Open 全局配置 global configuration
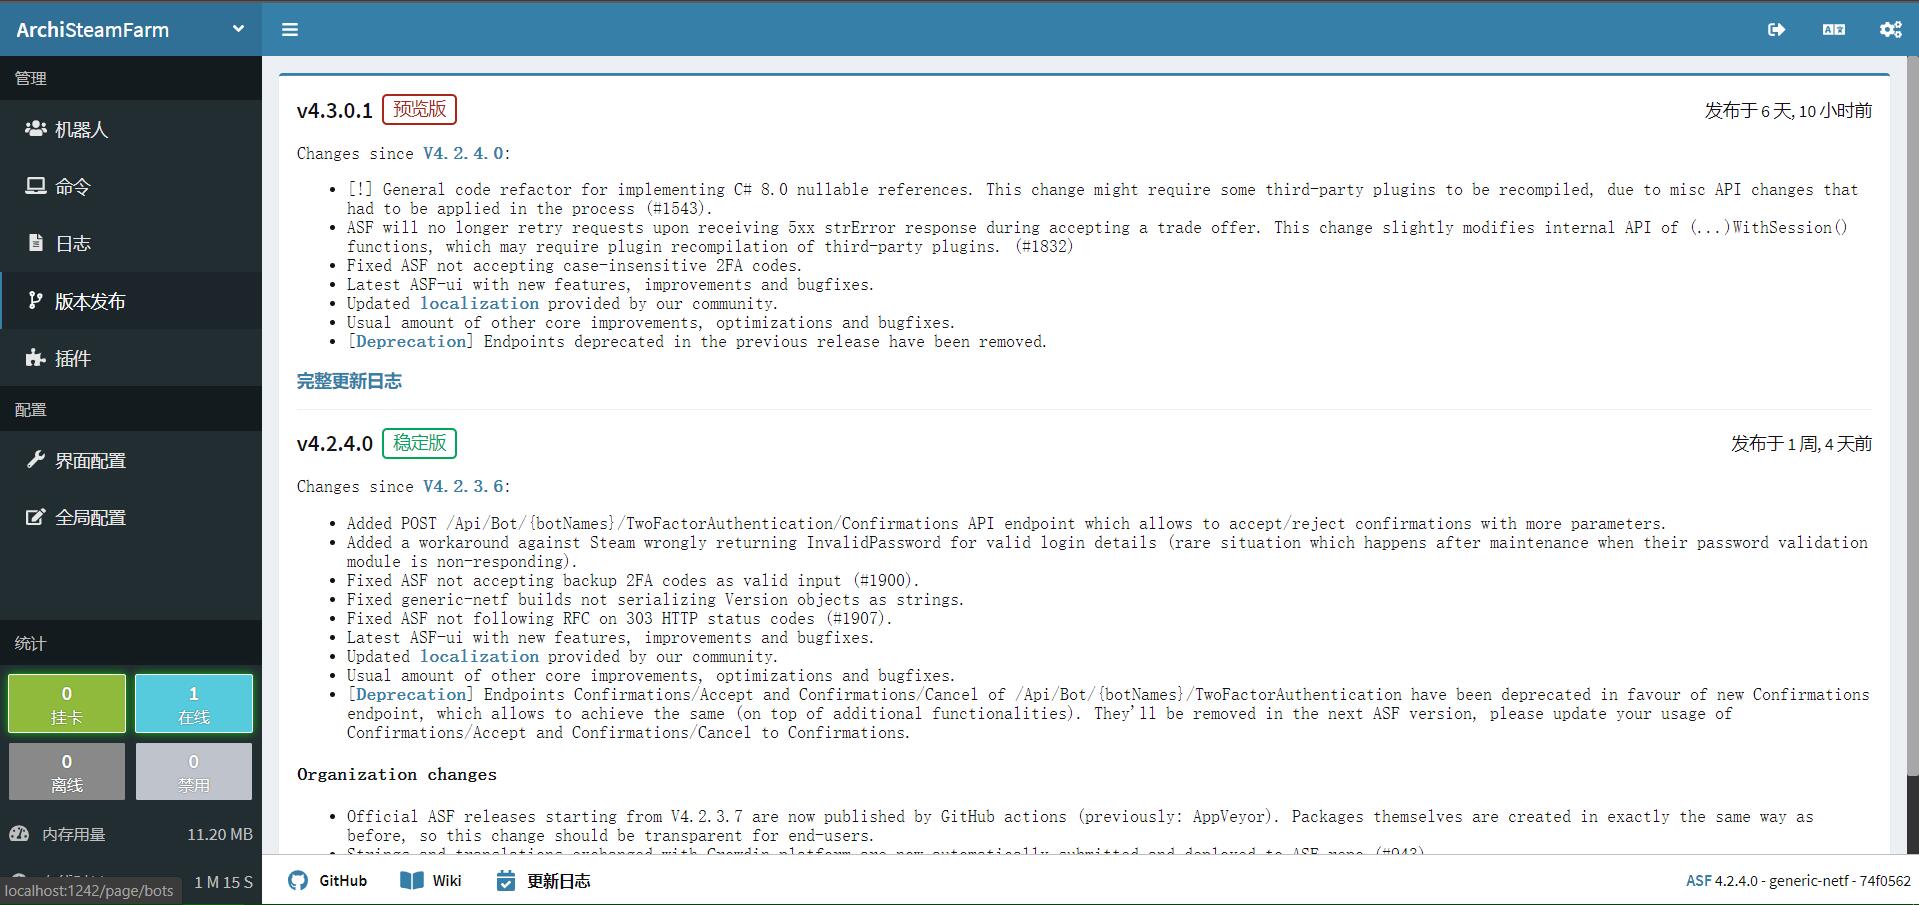Image resolution: width=1919 pixels, height=905 pixels. coord(131,517)
